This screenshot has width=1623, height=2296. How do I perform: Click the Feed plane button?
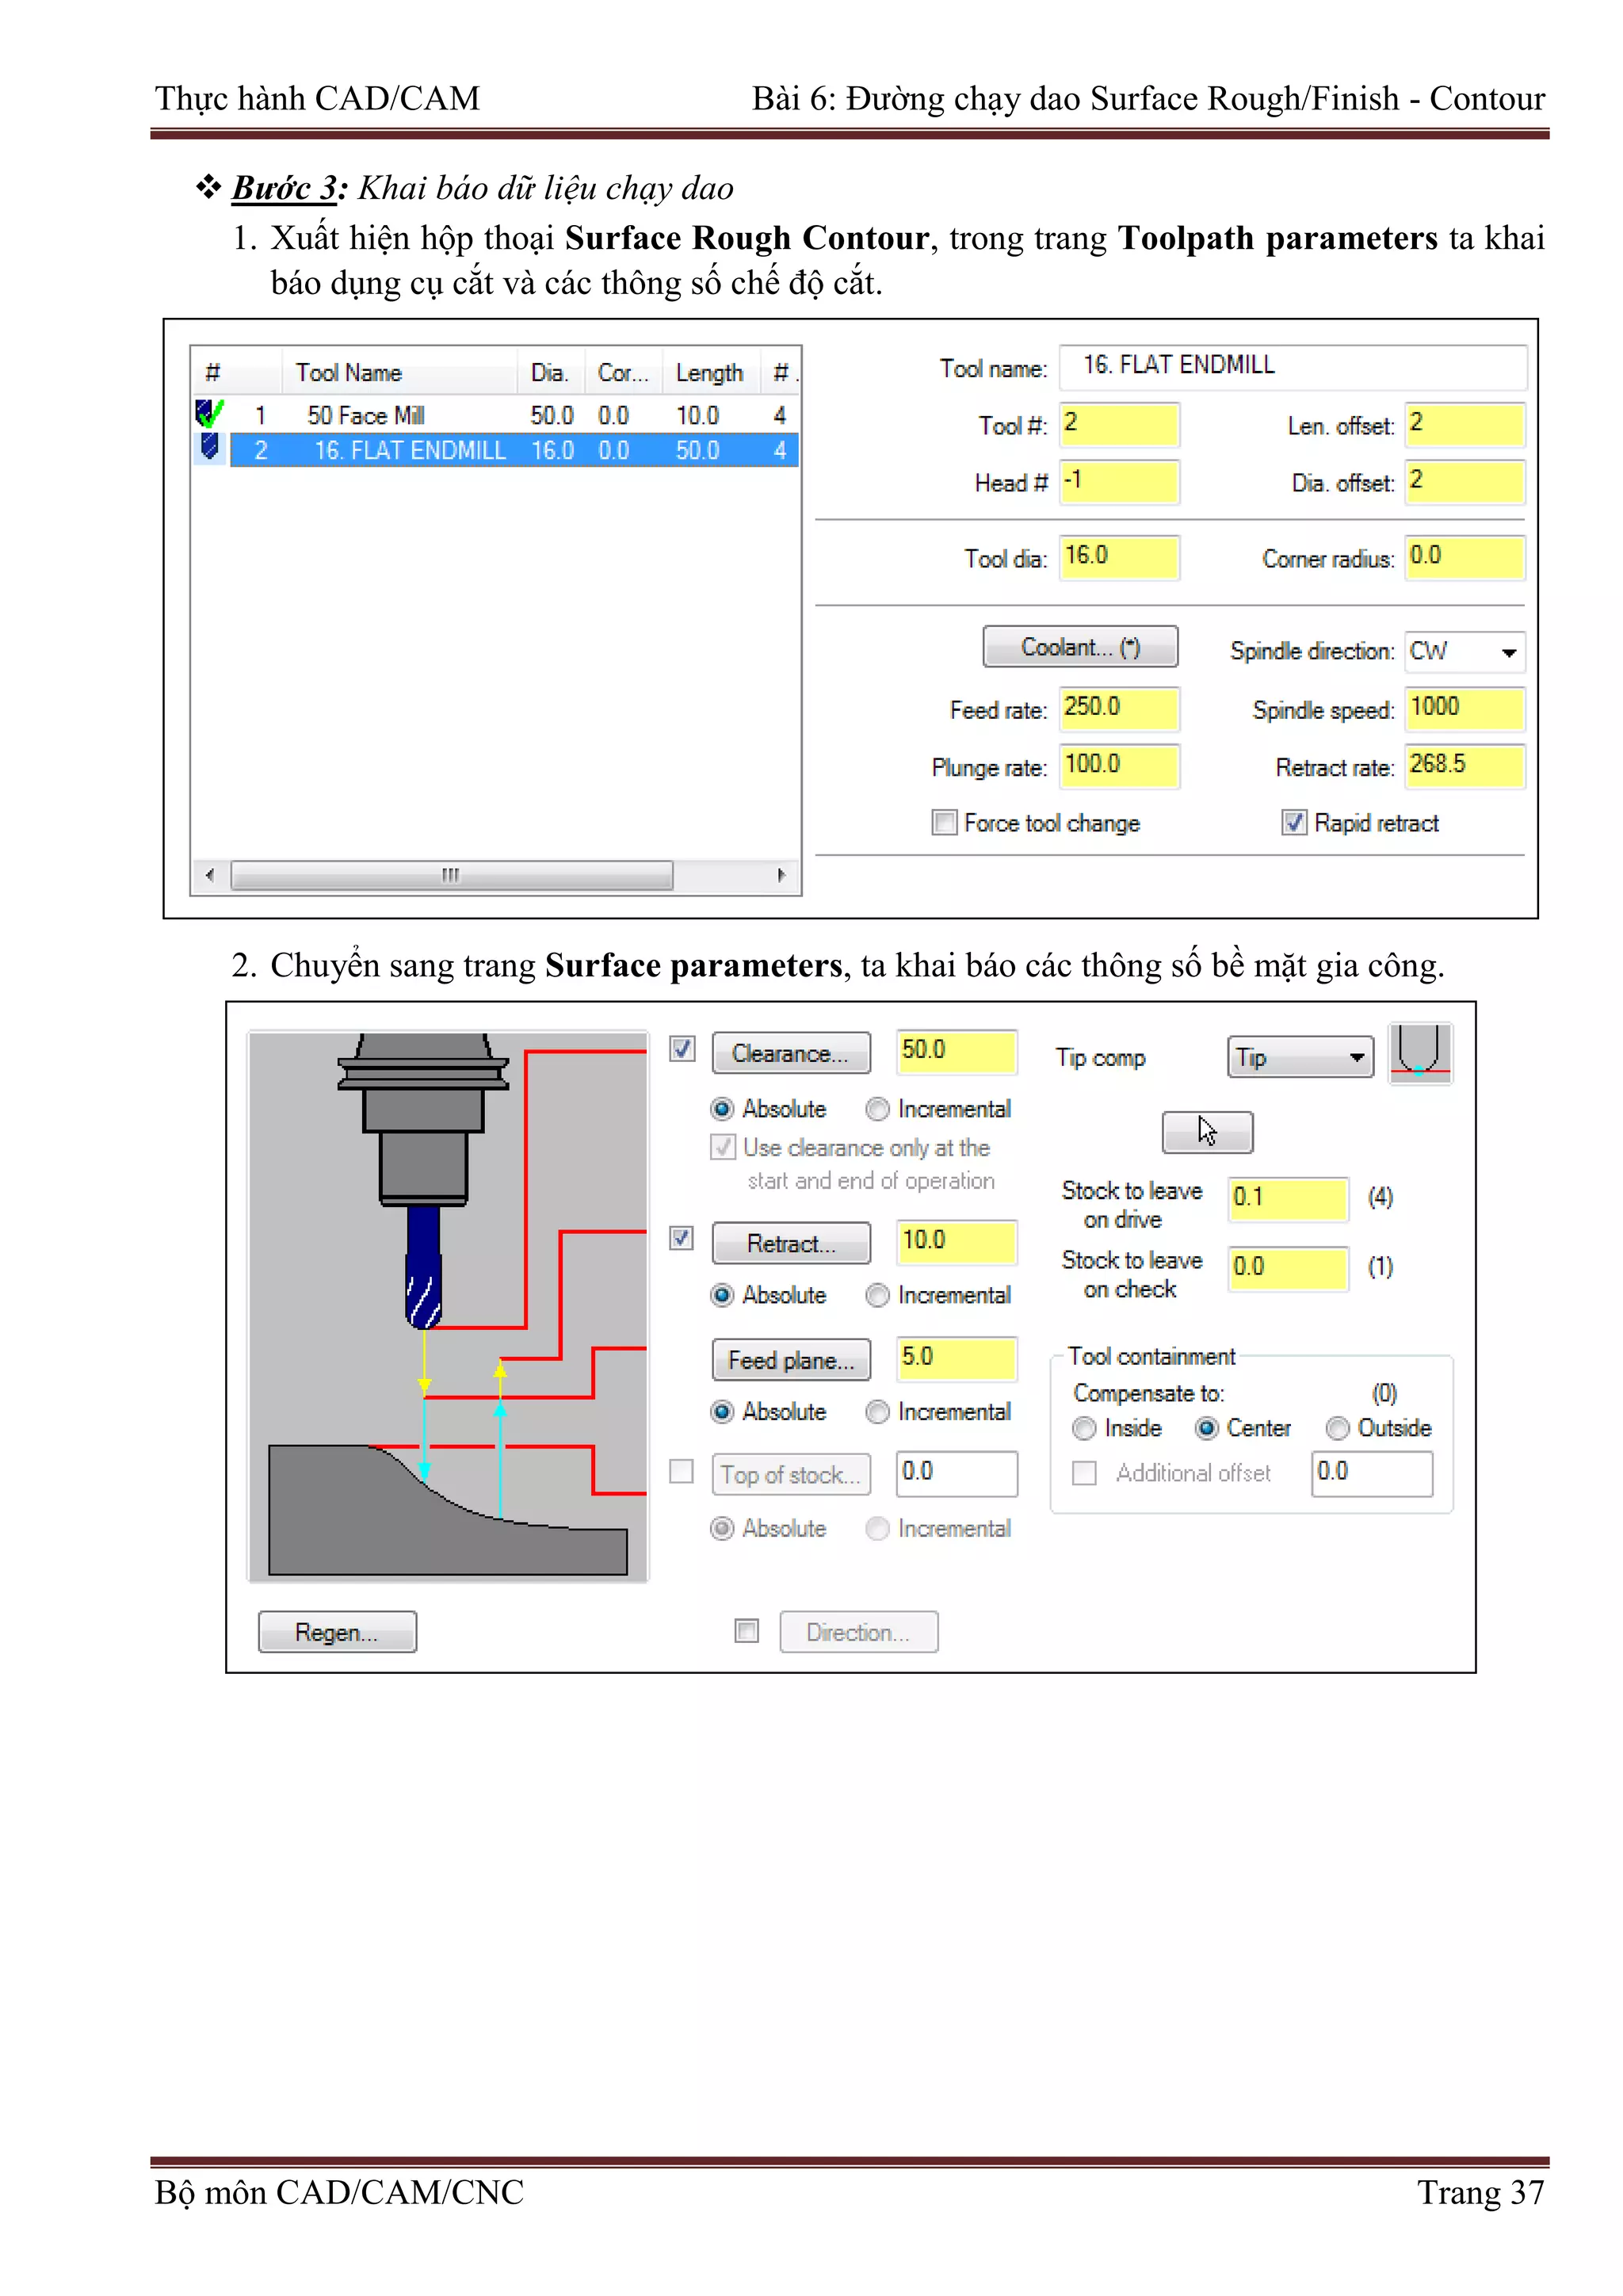[x=791, y=1360]
